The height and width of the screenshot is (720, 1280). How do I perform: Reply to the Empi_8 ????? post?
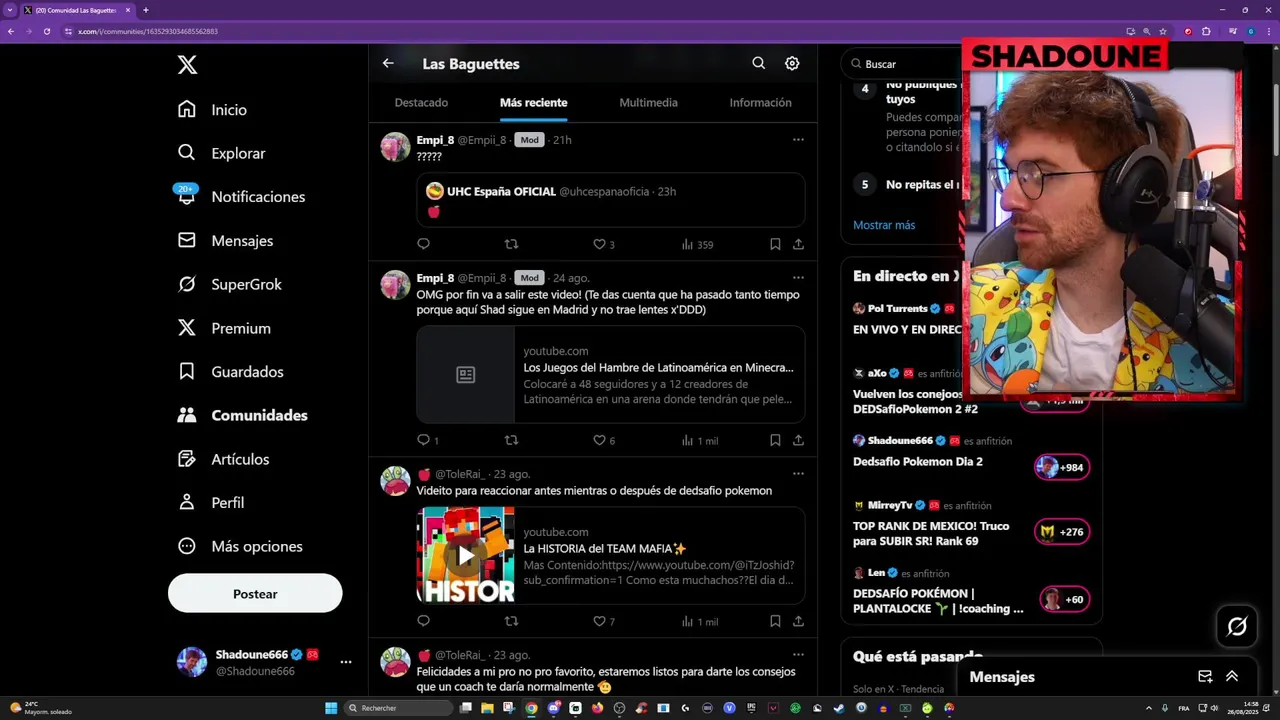423,244
